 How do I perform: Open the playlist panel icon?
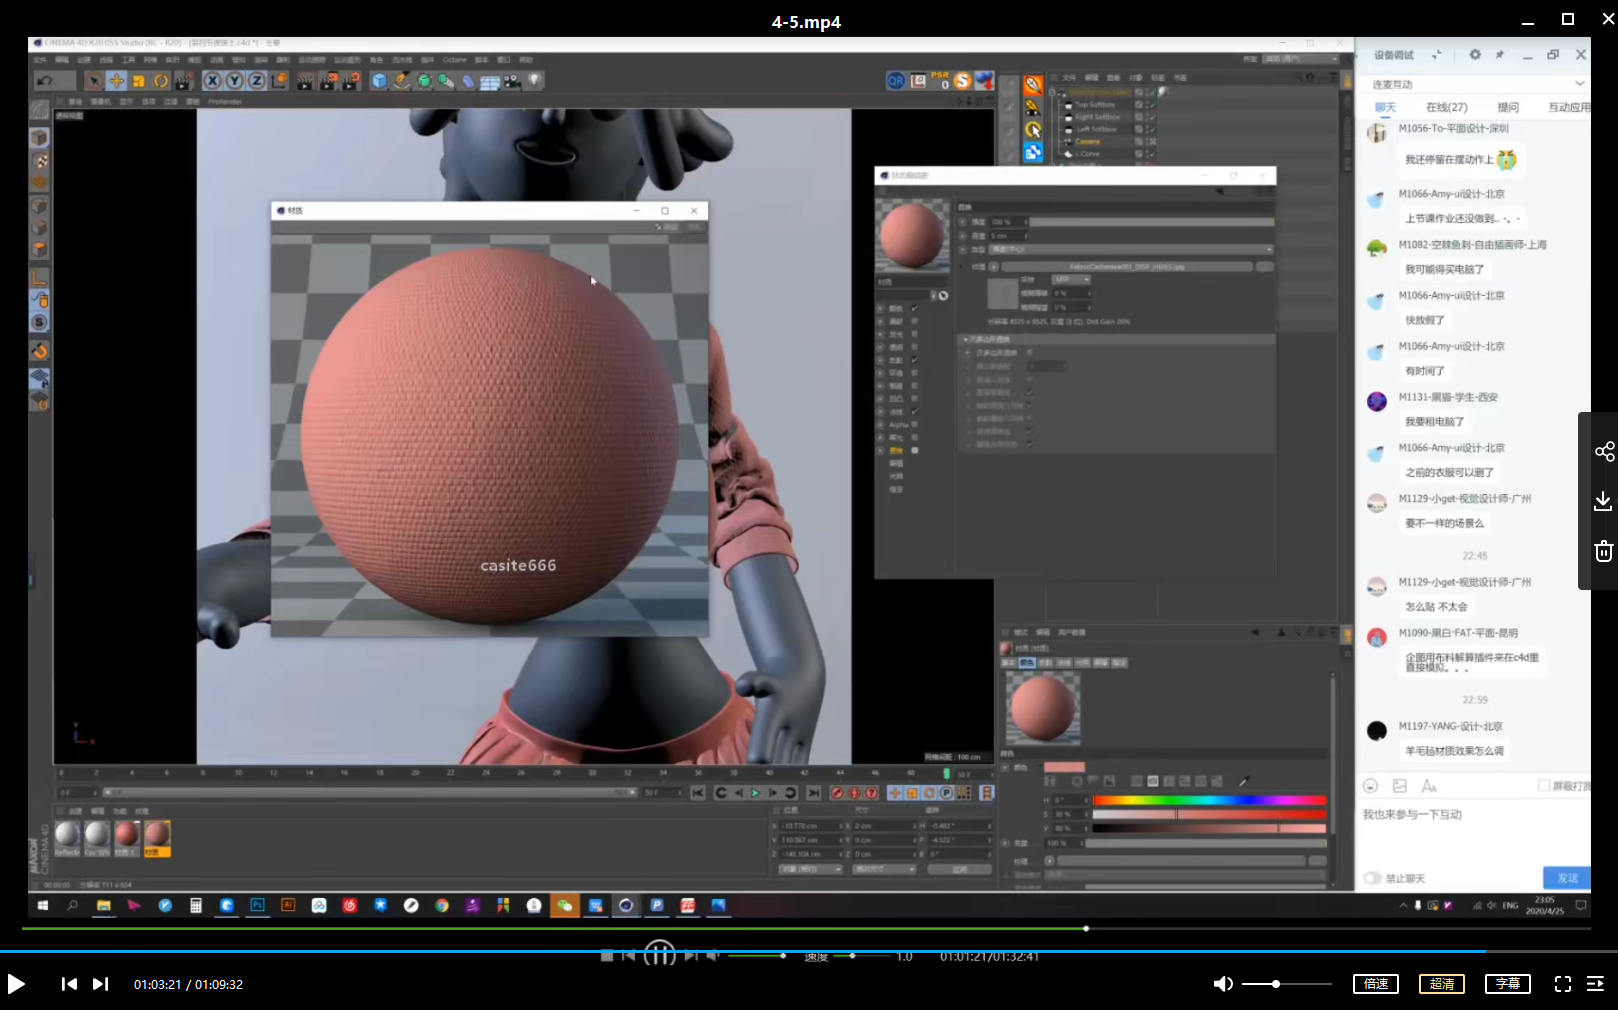[1595, 984]
